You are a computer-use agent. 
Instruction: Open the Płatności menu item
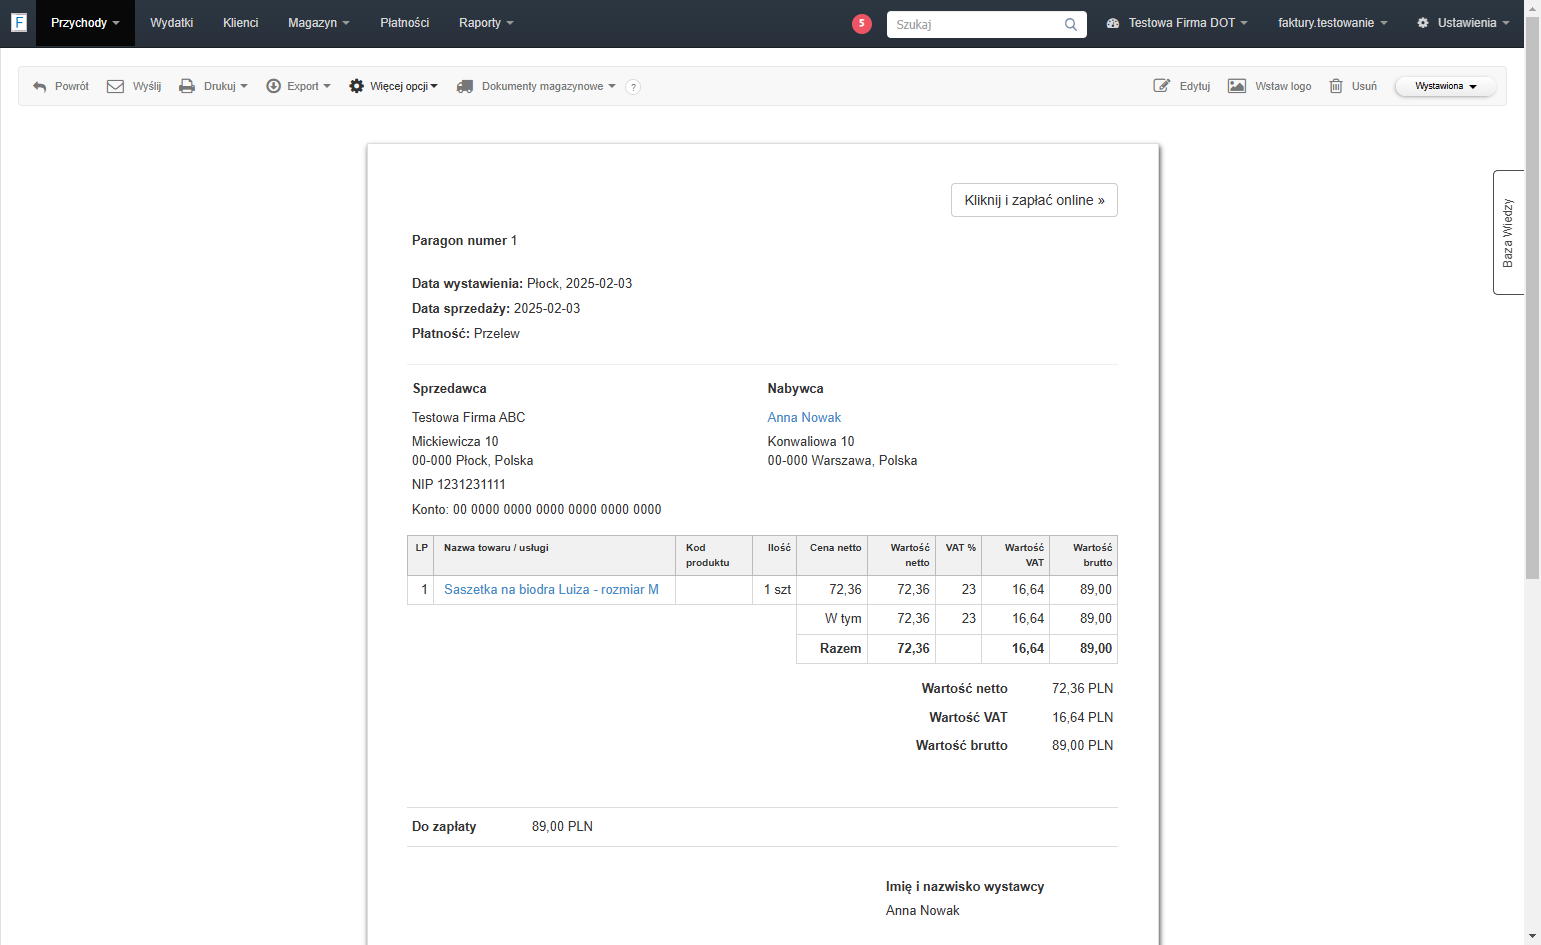pyautogui.click(x=405, y=23)
